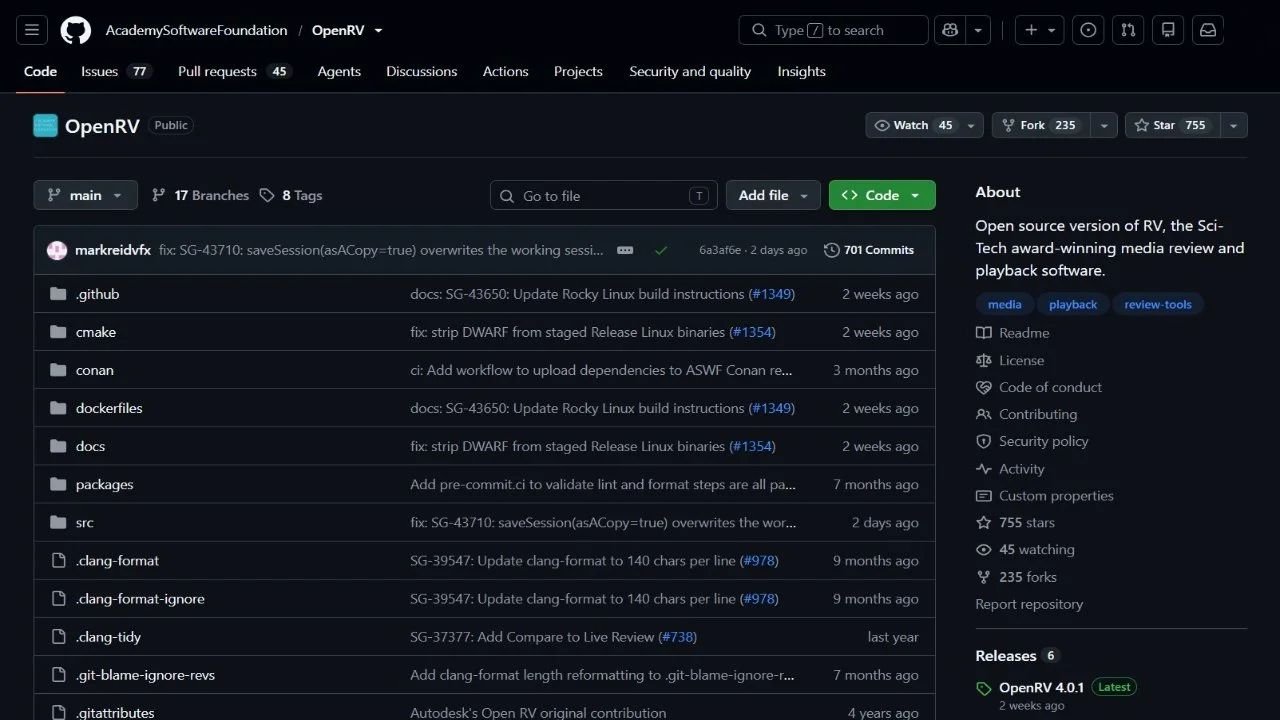Click the review-tools topic tag
Screen dimensions: 1280x720
tap(1158, 304)
